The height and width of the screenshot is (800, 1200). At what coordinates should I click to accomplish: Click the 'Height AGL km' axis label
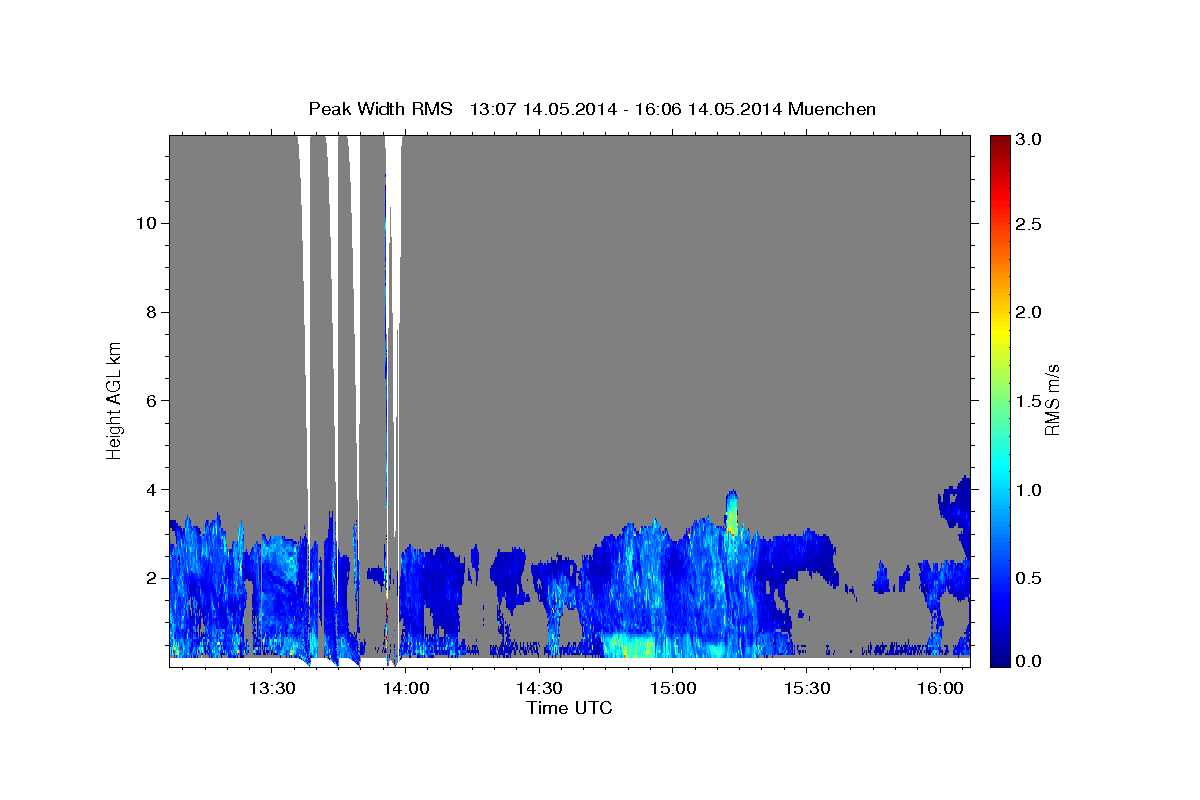point(115,400)
